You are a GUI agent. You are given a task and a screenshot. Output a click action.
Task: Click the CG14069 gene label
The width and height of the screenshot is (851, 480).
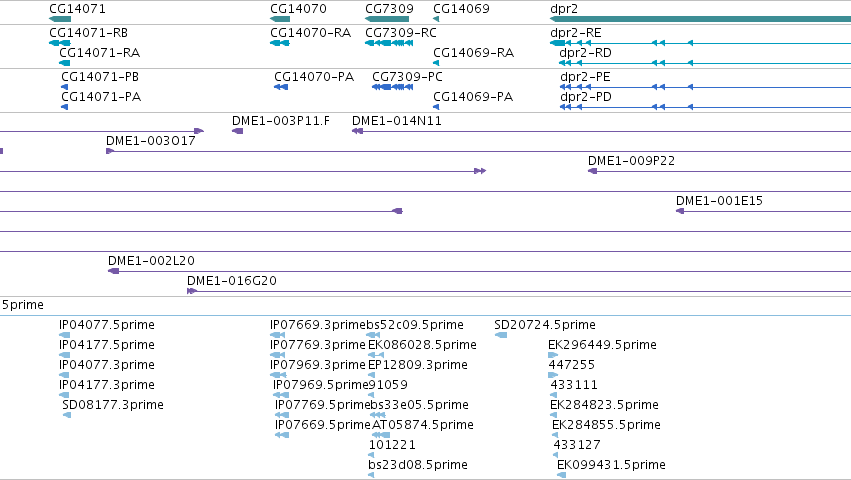pyautogui.click(x=461, y=9)
